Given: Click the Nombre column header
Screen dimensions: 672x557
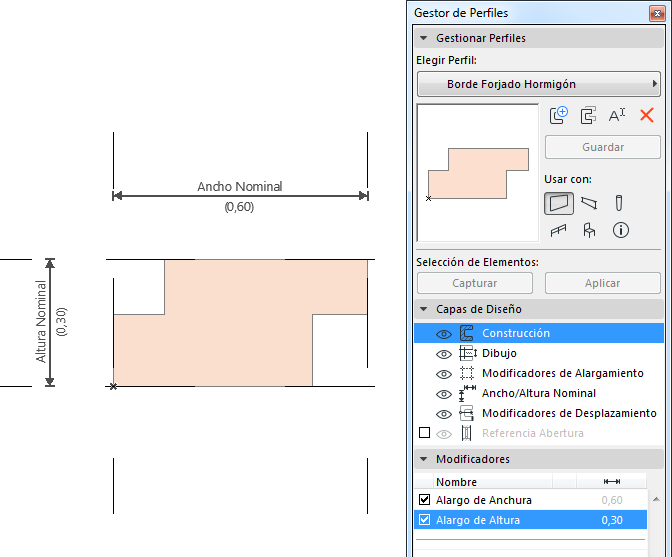Looking at the screenshot, I should tap(493, 482).
